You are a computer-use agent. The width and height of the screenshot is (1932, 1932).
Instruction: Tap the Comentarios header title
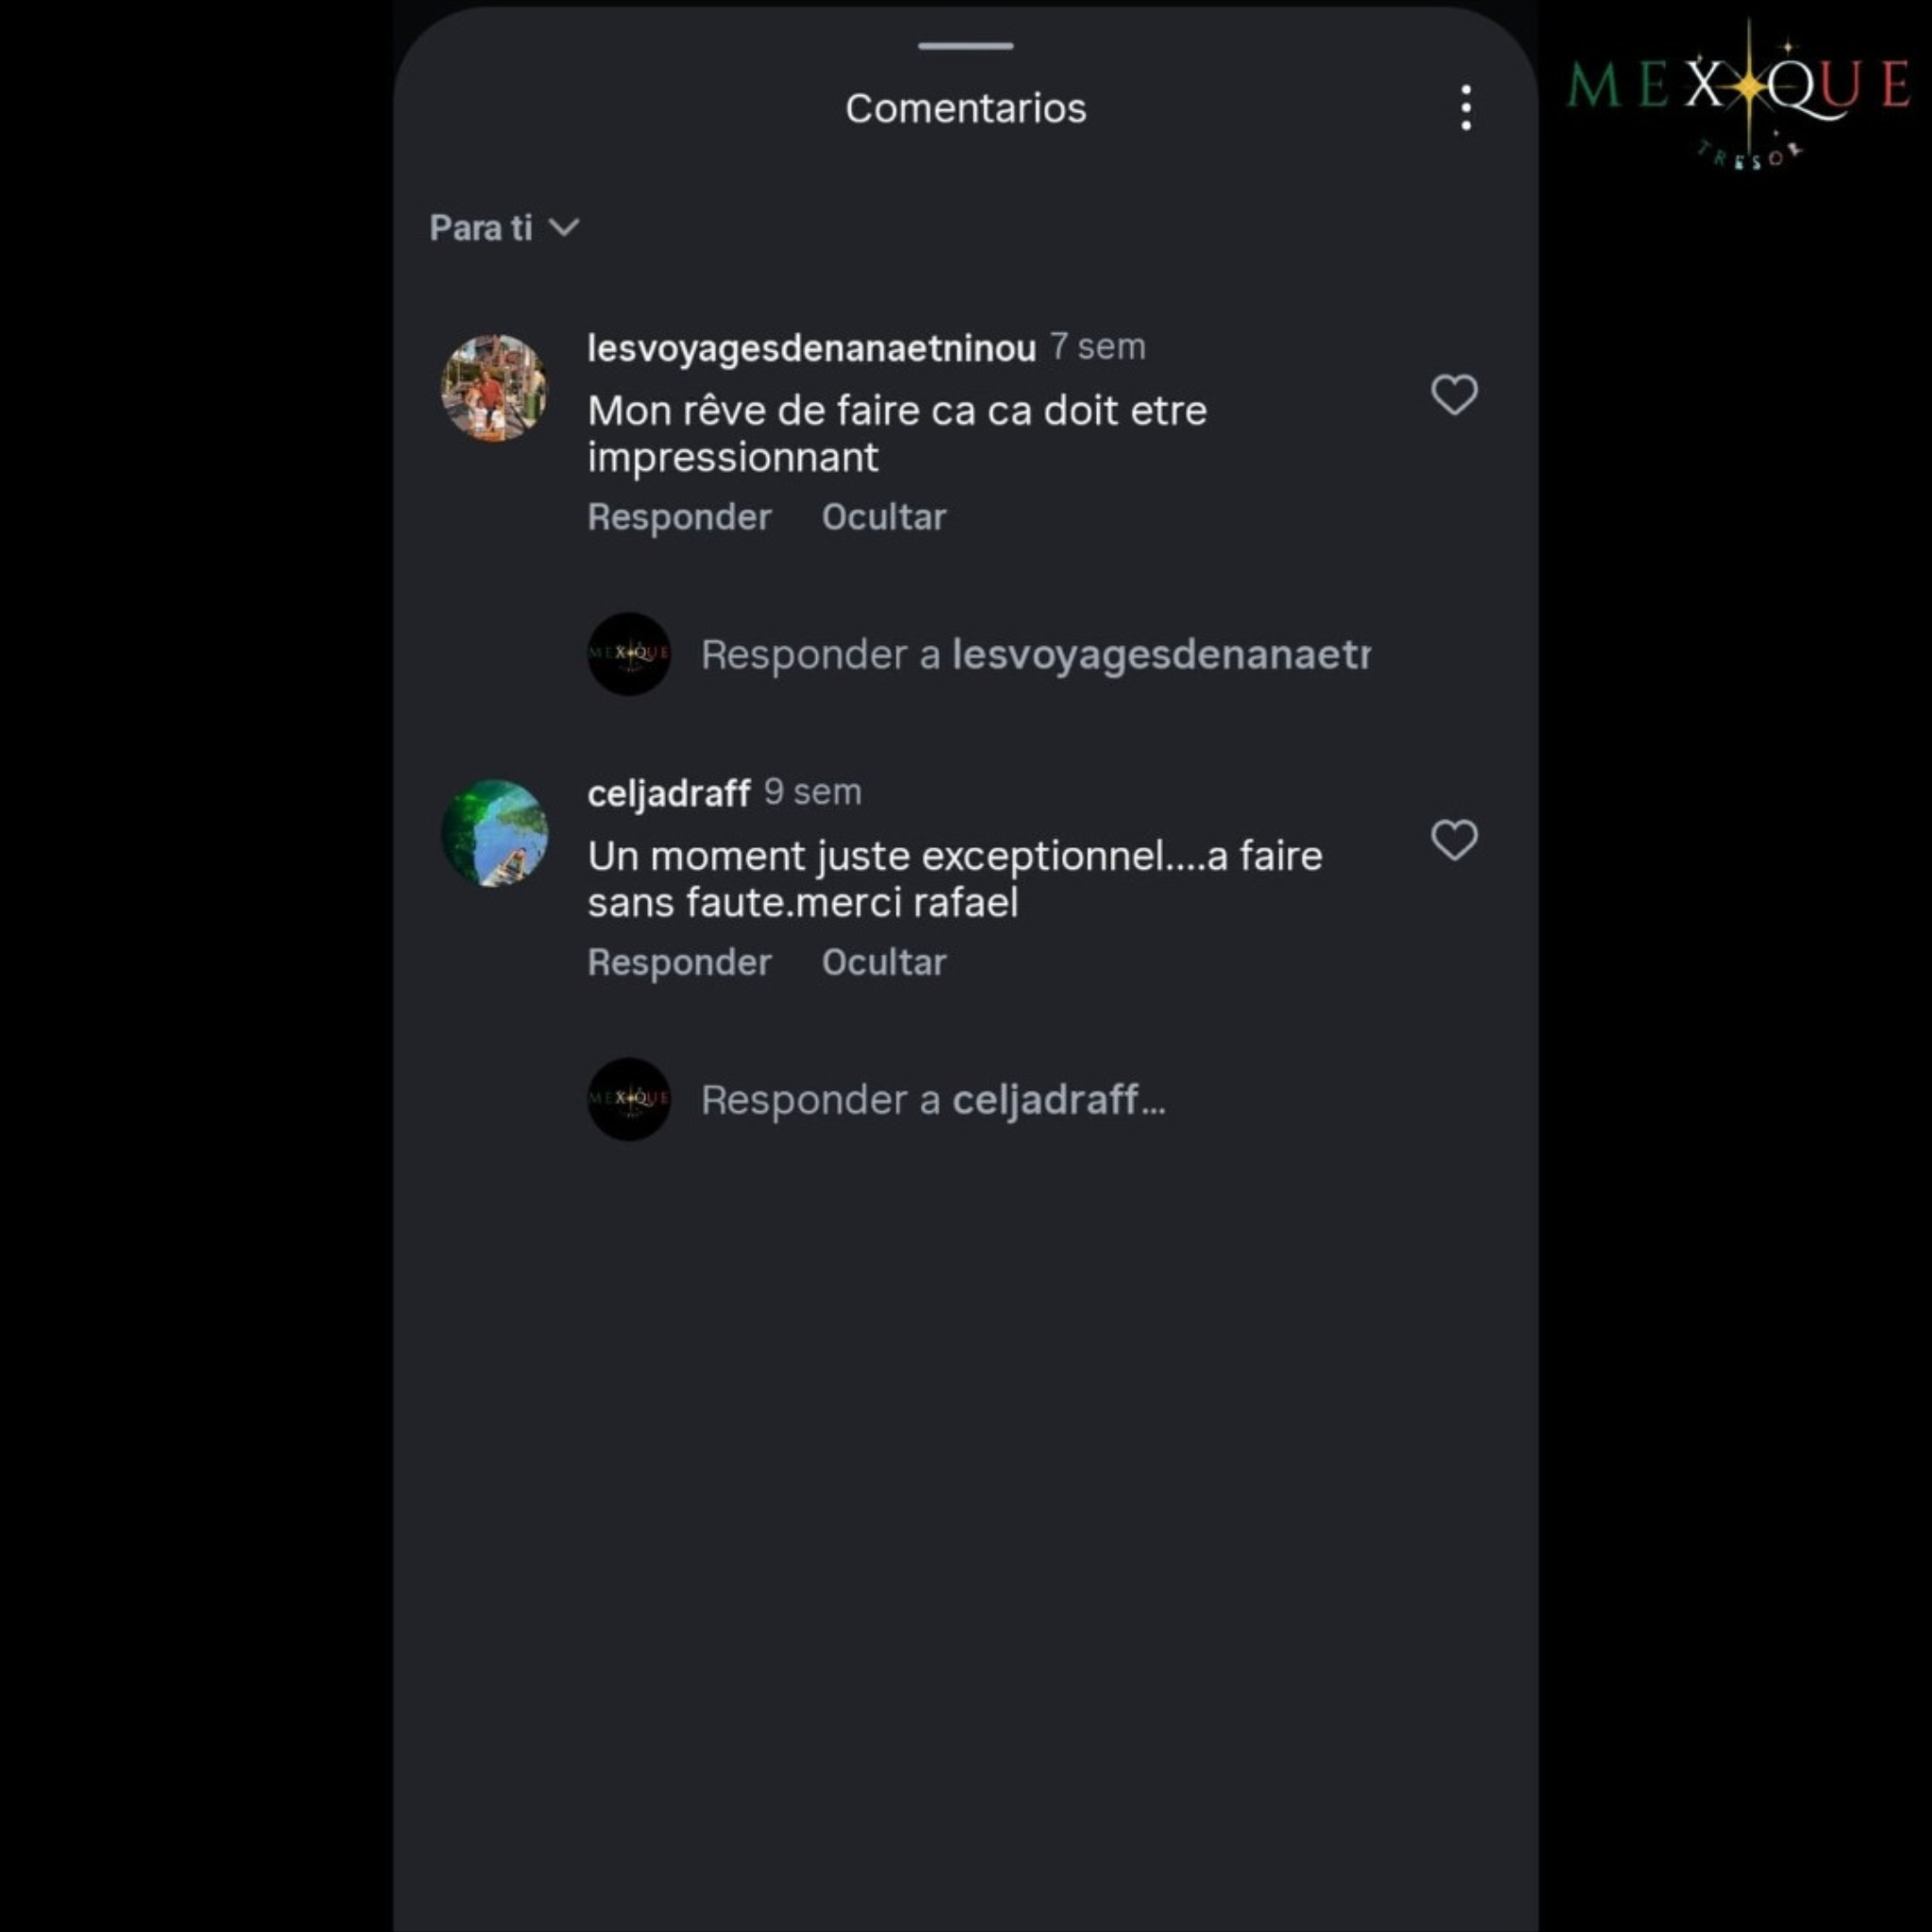(x=965, y=108)
